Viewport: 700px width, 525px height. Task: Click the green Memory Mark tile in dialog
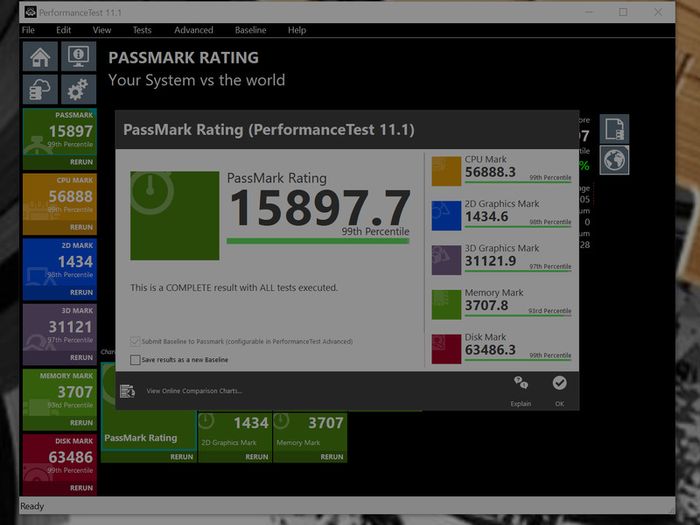click(446, 304)
